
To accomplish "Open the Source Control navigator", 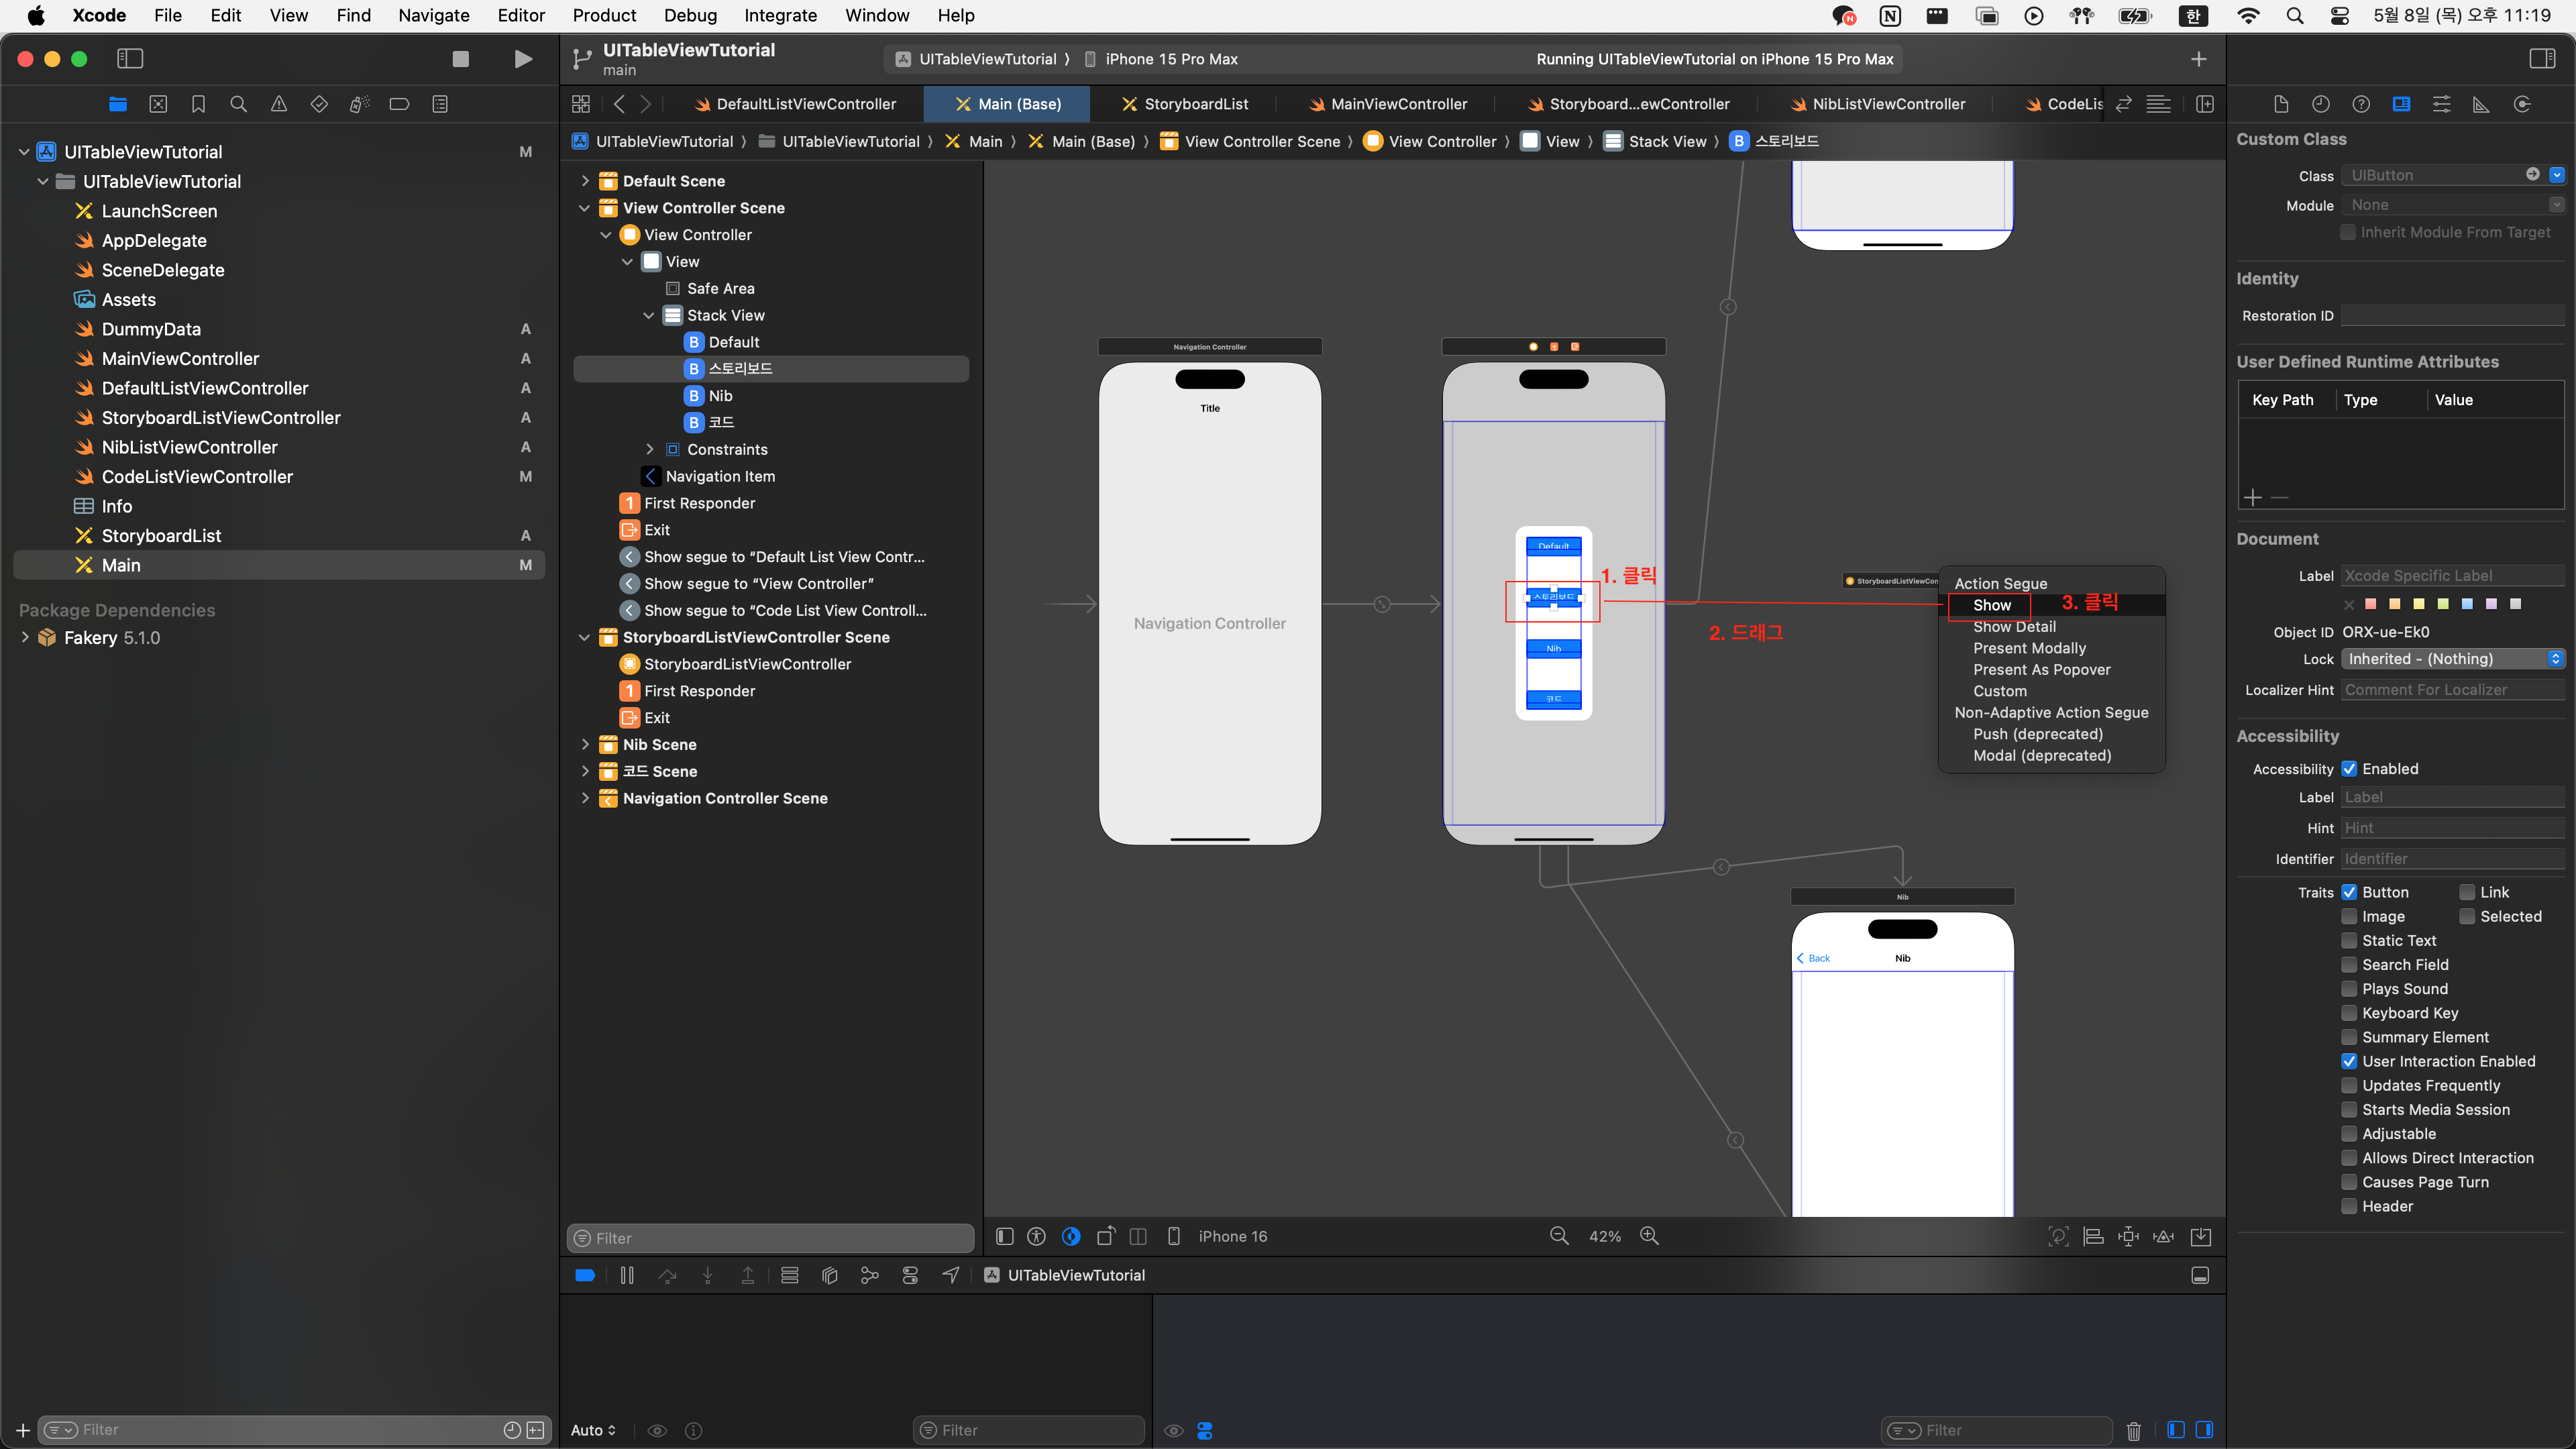I will 158,104.
